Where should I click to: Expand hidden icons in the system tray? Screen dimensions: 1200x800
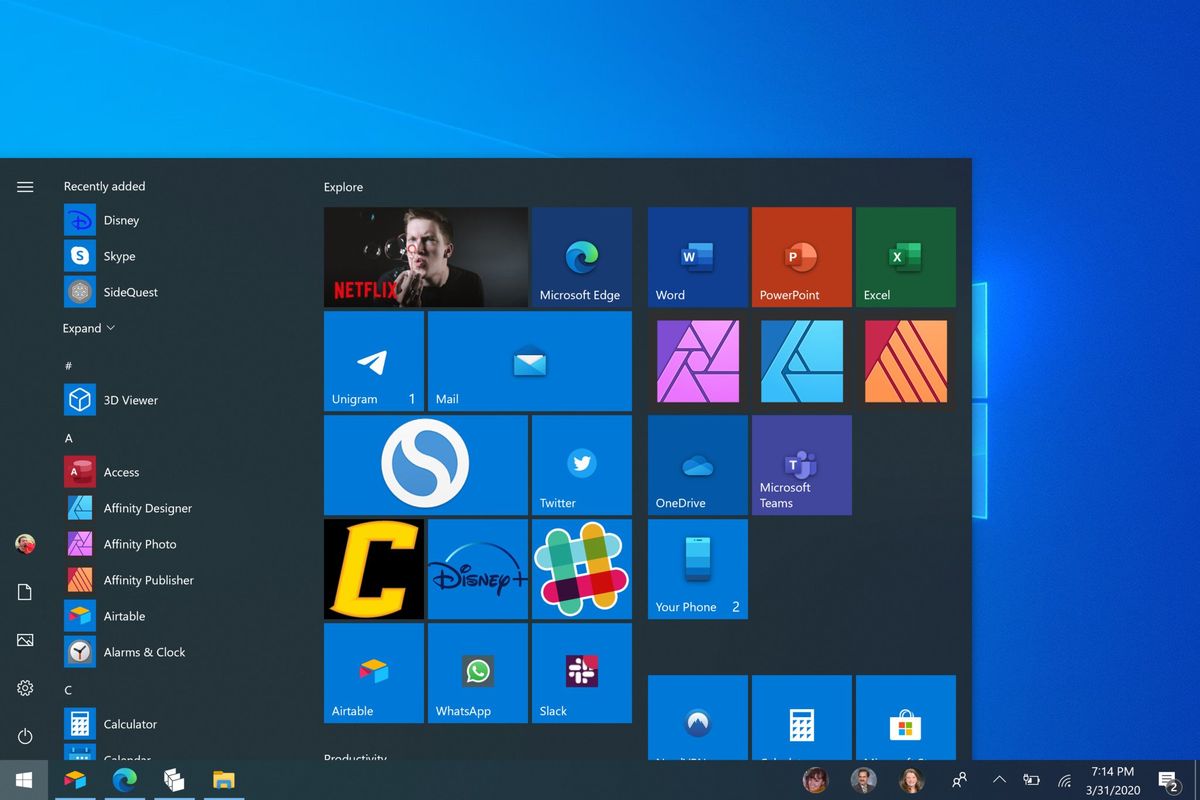point(999,780)
